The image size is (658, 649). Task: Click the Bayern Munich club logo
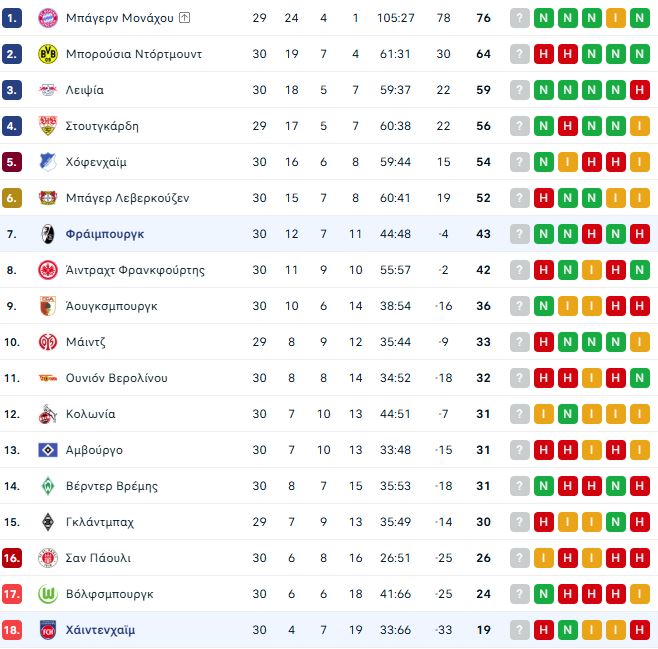[x=46, y=18]
